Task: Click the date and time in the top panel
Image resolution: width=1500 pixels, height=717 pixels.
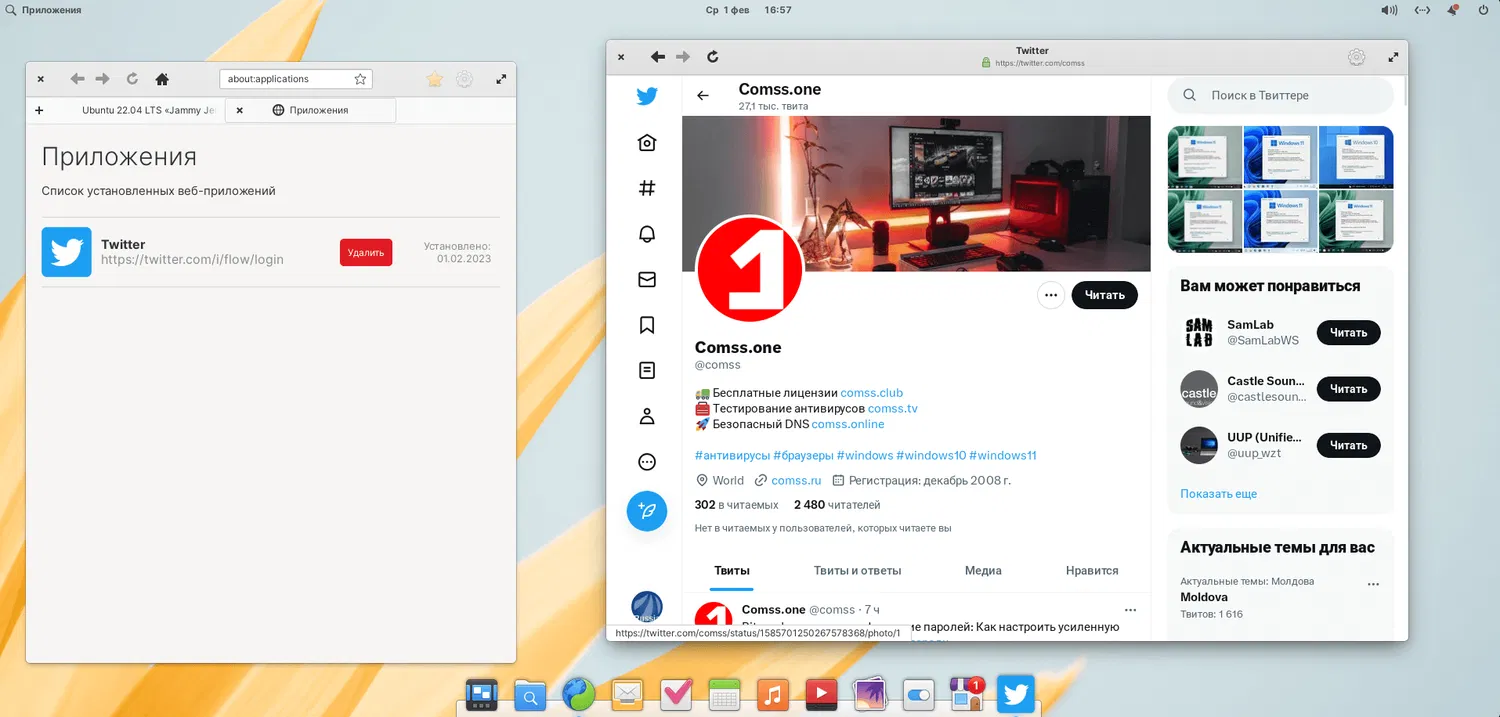Action: click(748, 10)
